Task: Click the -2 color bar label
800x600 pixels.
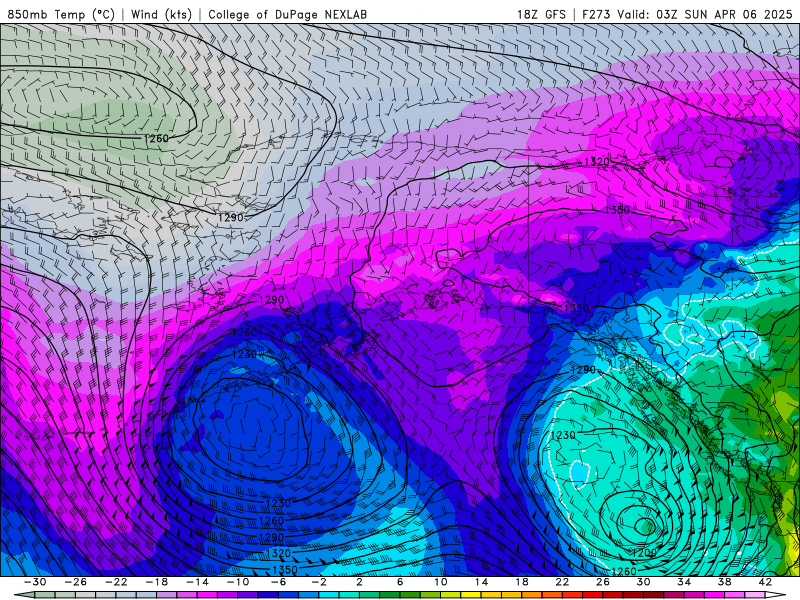Action: click(319, 582)
